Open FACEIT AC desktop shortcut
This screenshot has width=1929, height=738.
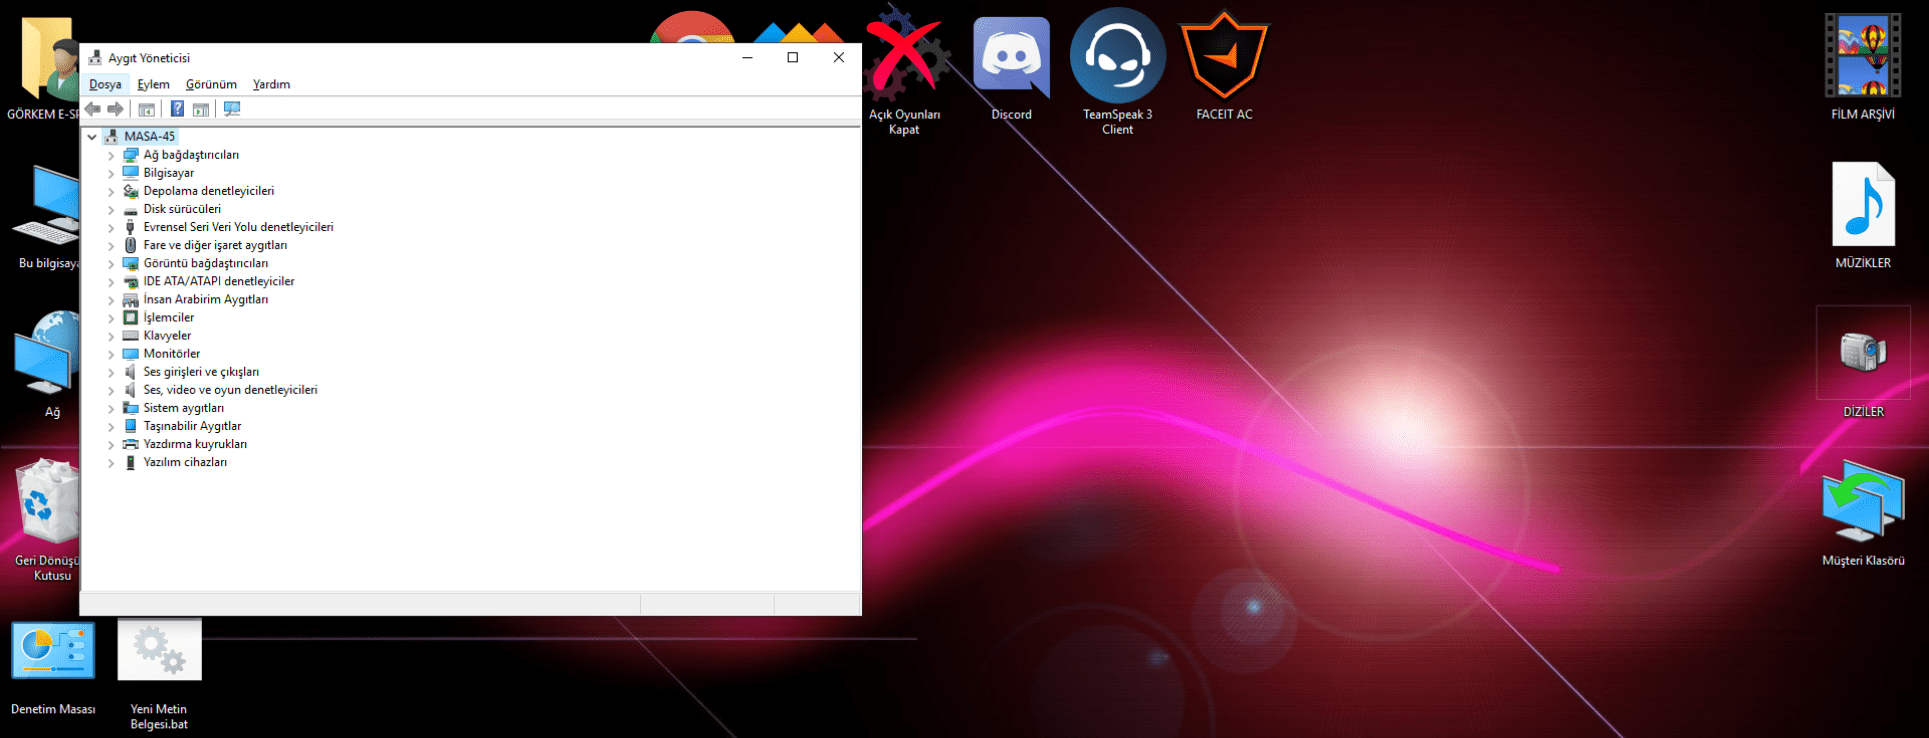(1224, 66)
